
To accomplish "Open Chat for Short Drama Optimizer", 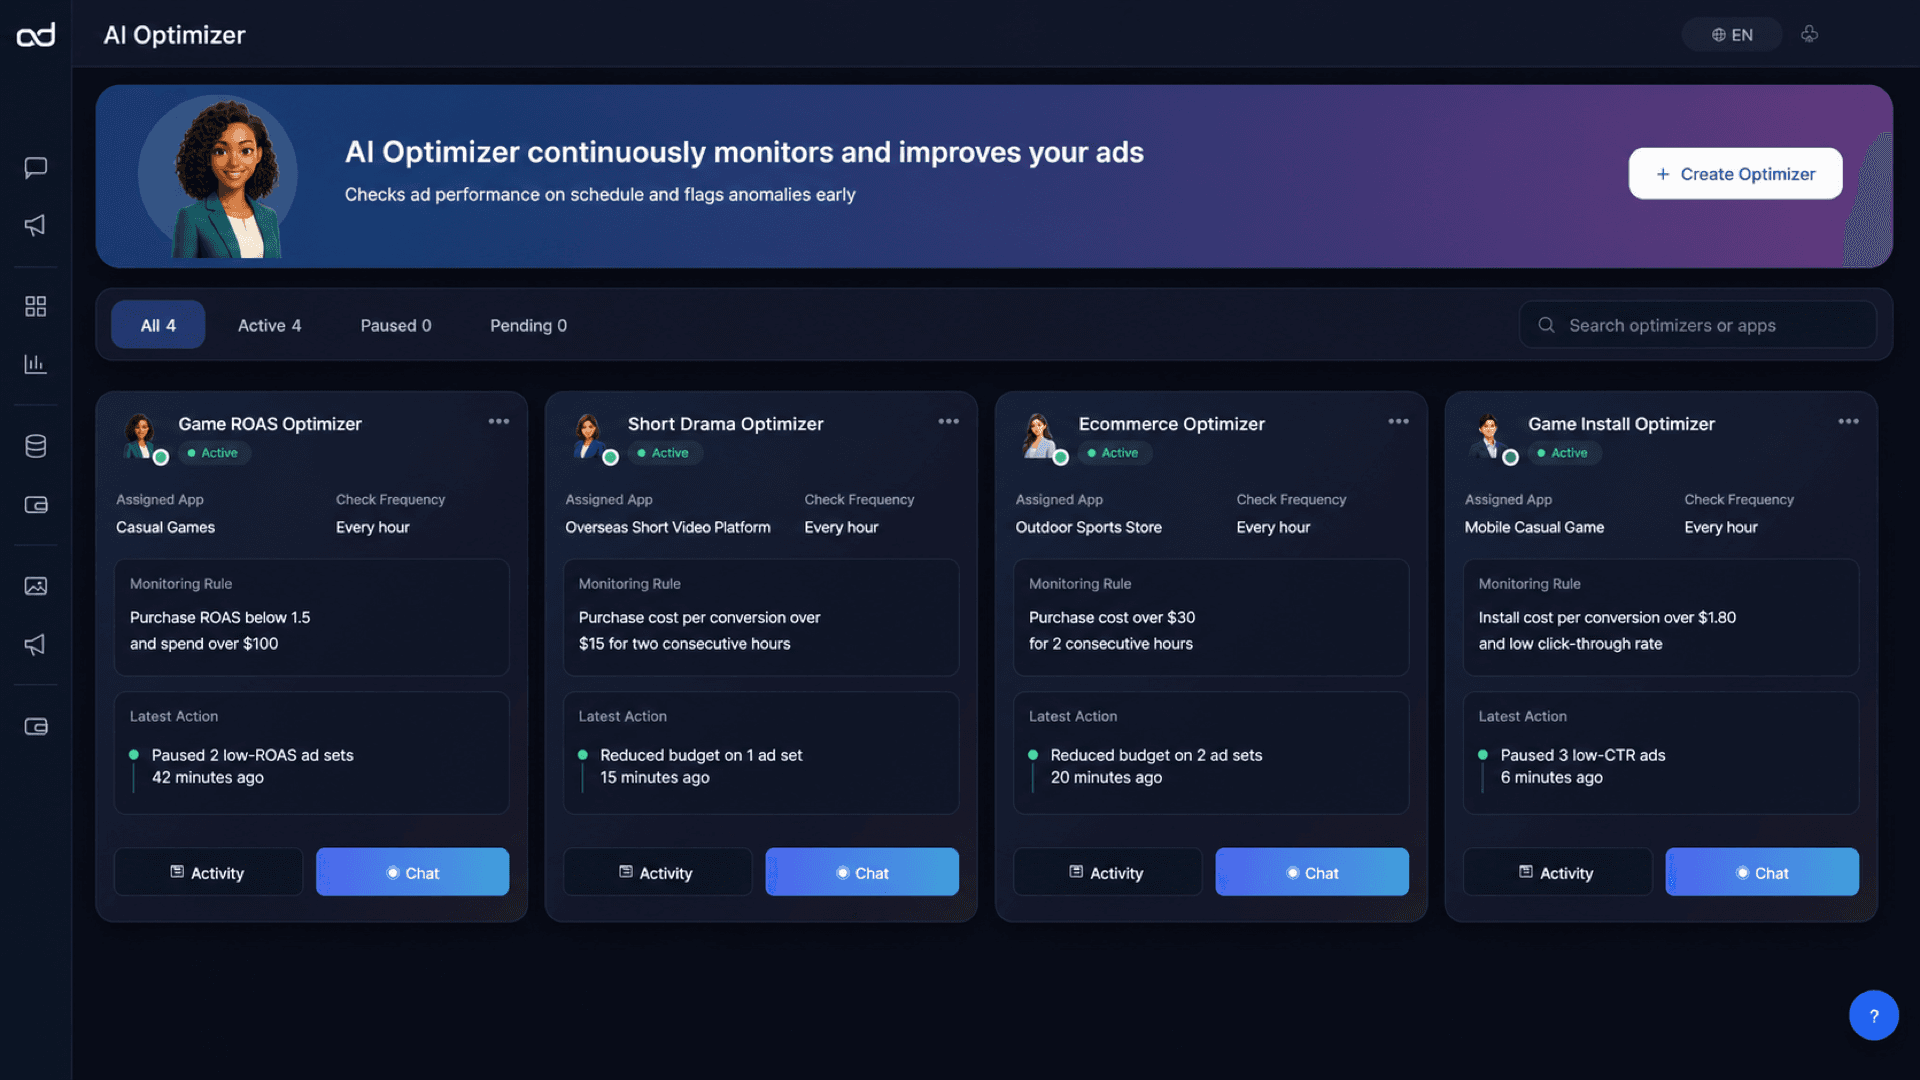I will click(862, 872).
